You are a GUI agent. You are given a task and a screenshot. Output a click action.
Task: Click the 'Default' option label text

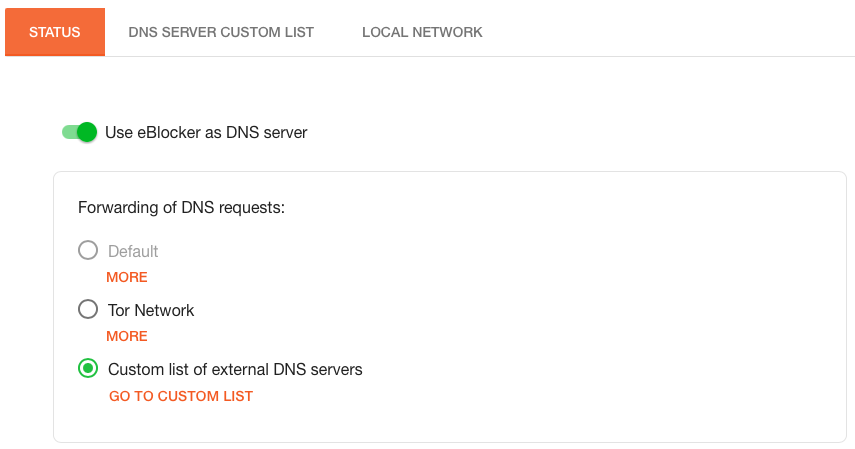click(133, 251)
